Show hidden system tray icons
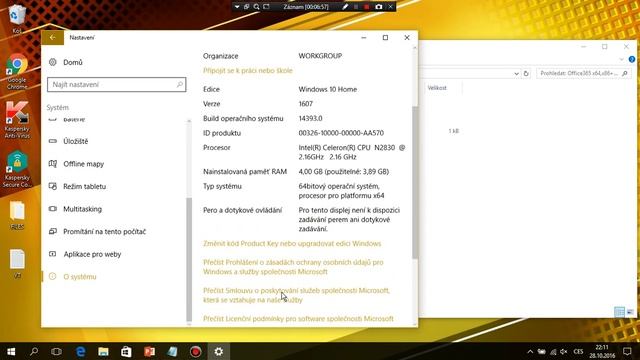 point(530,351)
